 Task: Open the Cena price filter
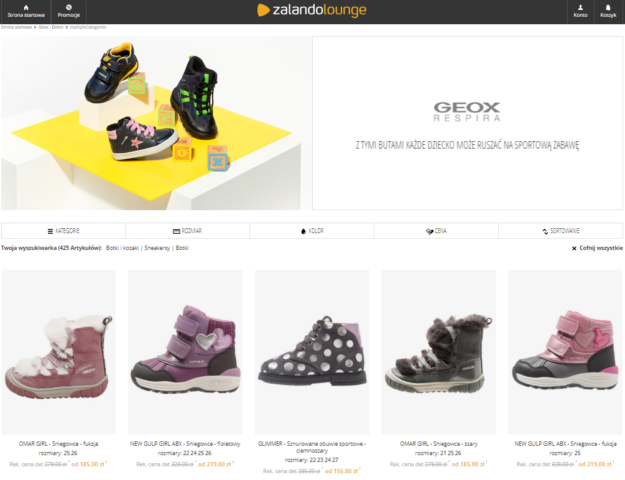(x=436, y=231)
